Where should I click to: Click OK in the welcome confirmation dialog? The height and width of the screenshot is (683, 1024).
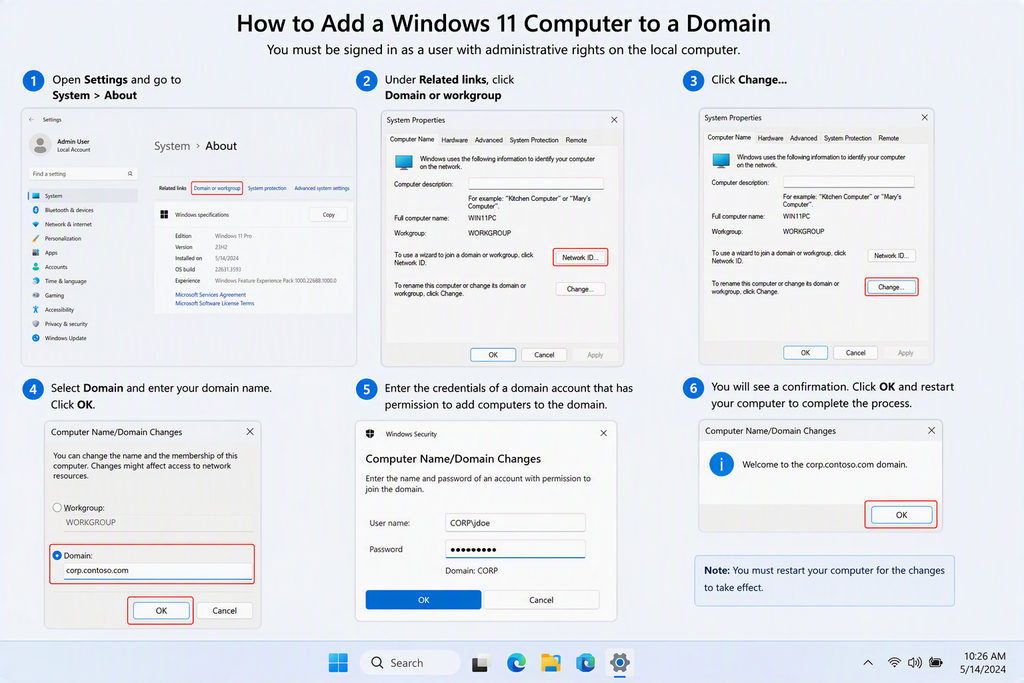point(901,515)
